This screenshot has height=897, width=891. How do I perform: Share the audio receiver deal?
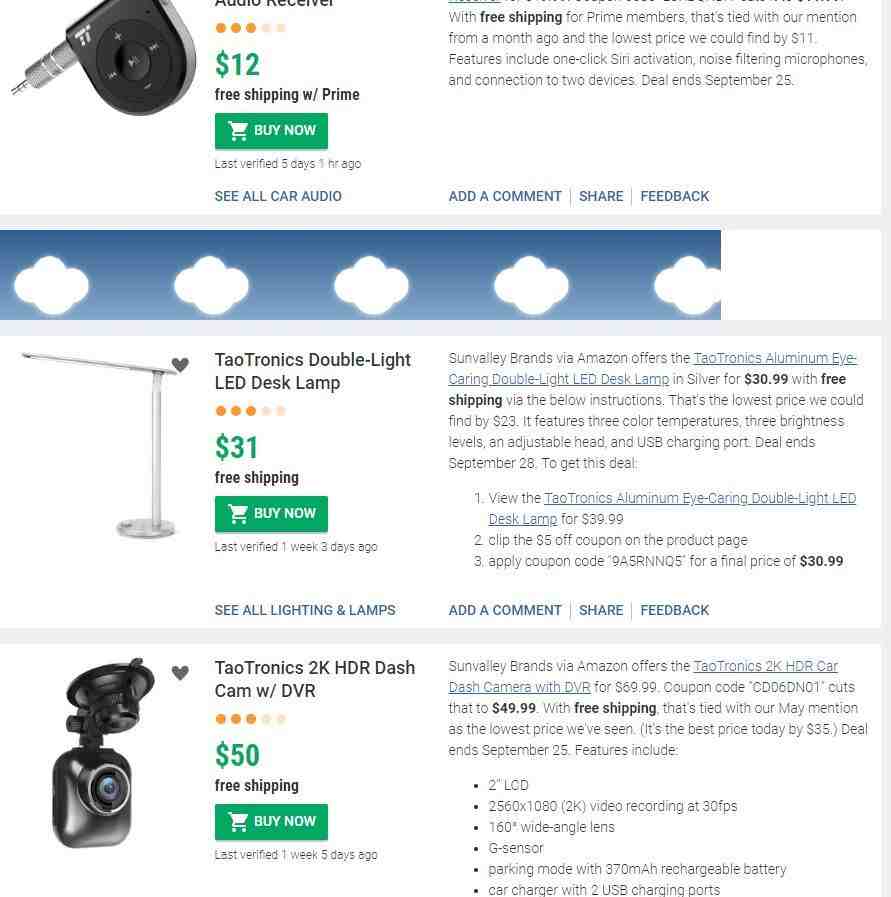point(601,196)
